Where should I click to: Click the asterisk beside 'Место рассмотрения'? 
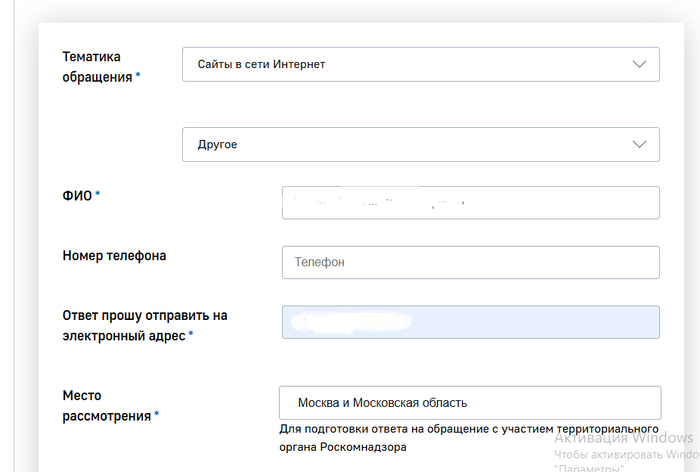pos(156,416)
